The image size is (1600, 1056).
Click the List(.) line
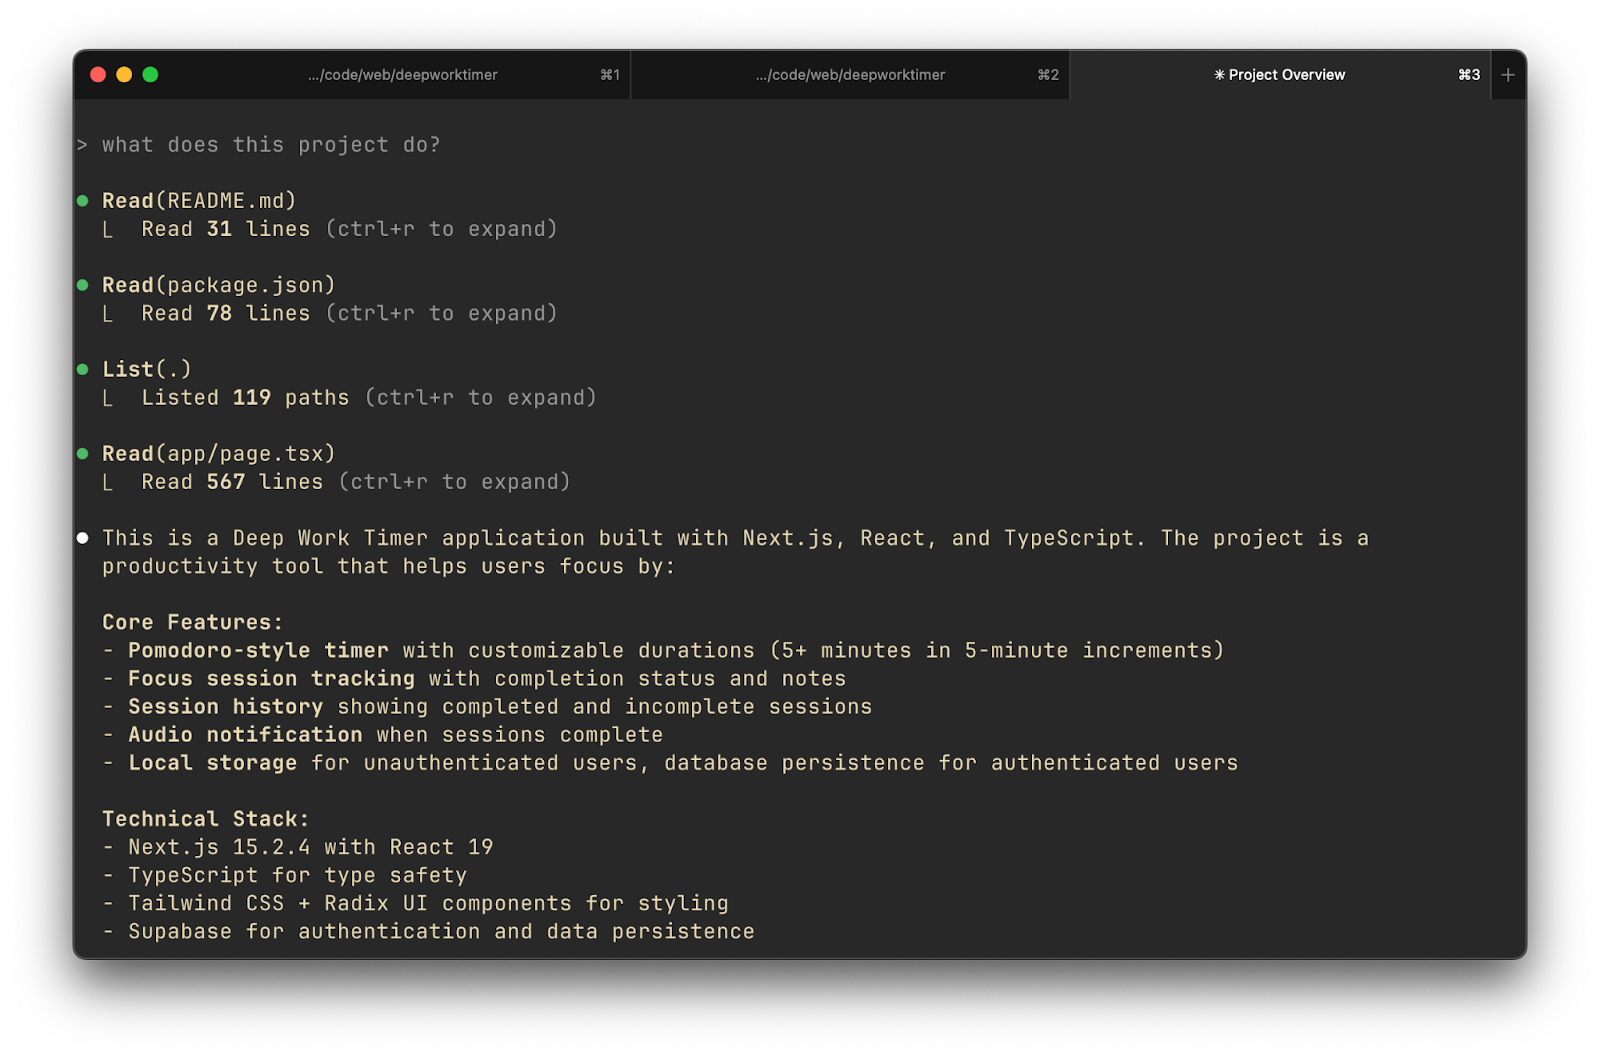(147, 369)
